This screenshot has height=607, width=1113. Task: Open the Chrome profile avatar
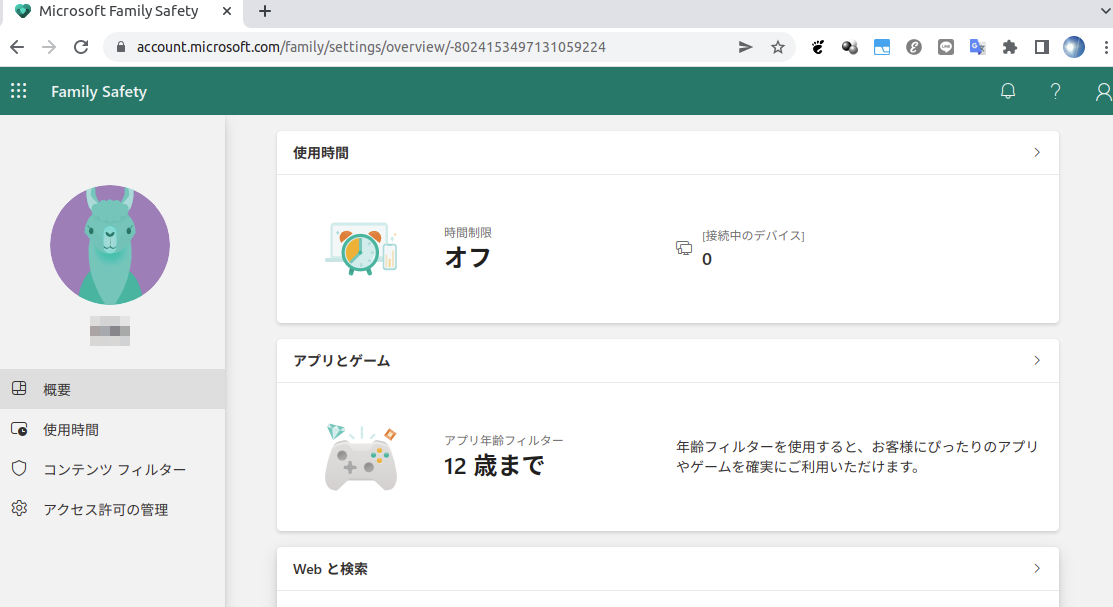1074,47
